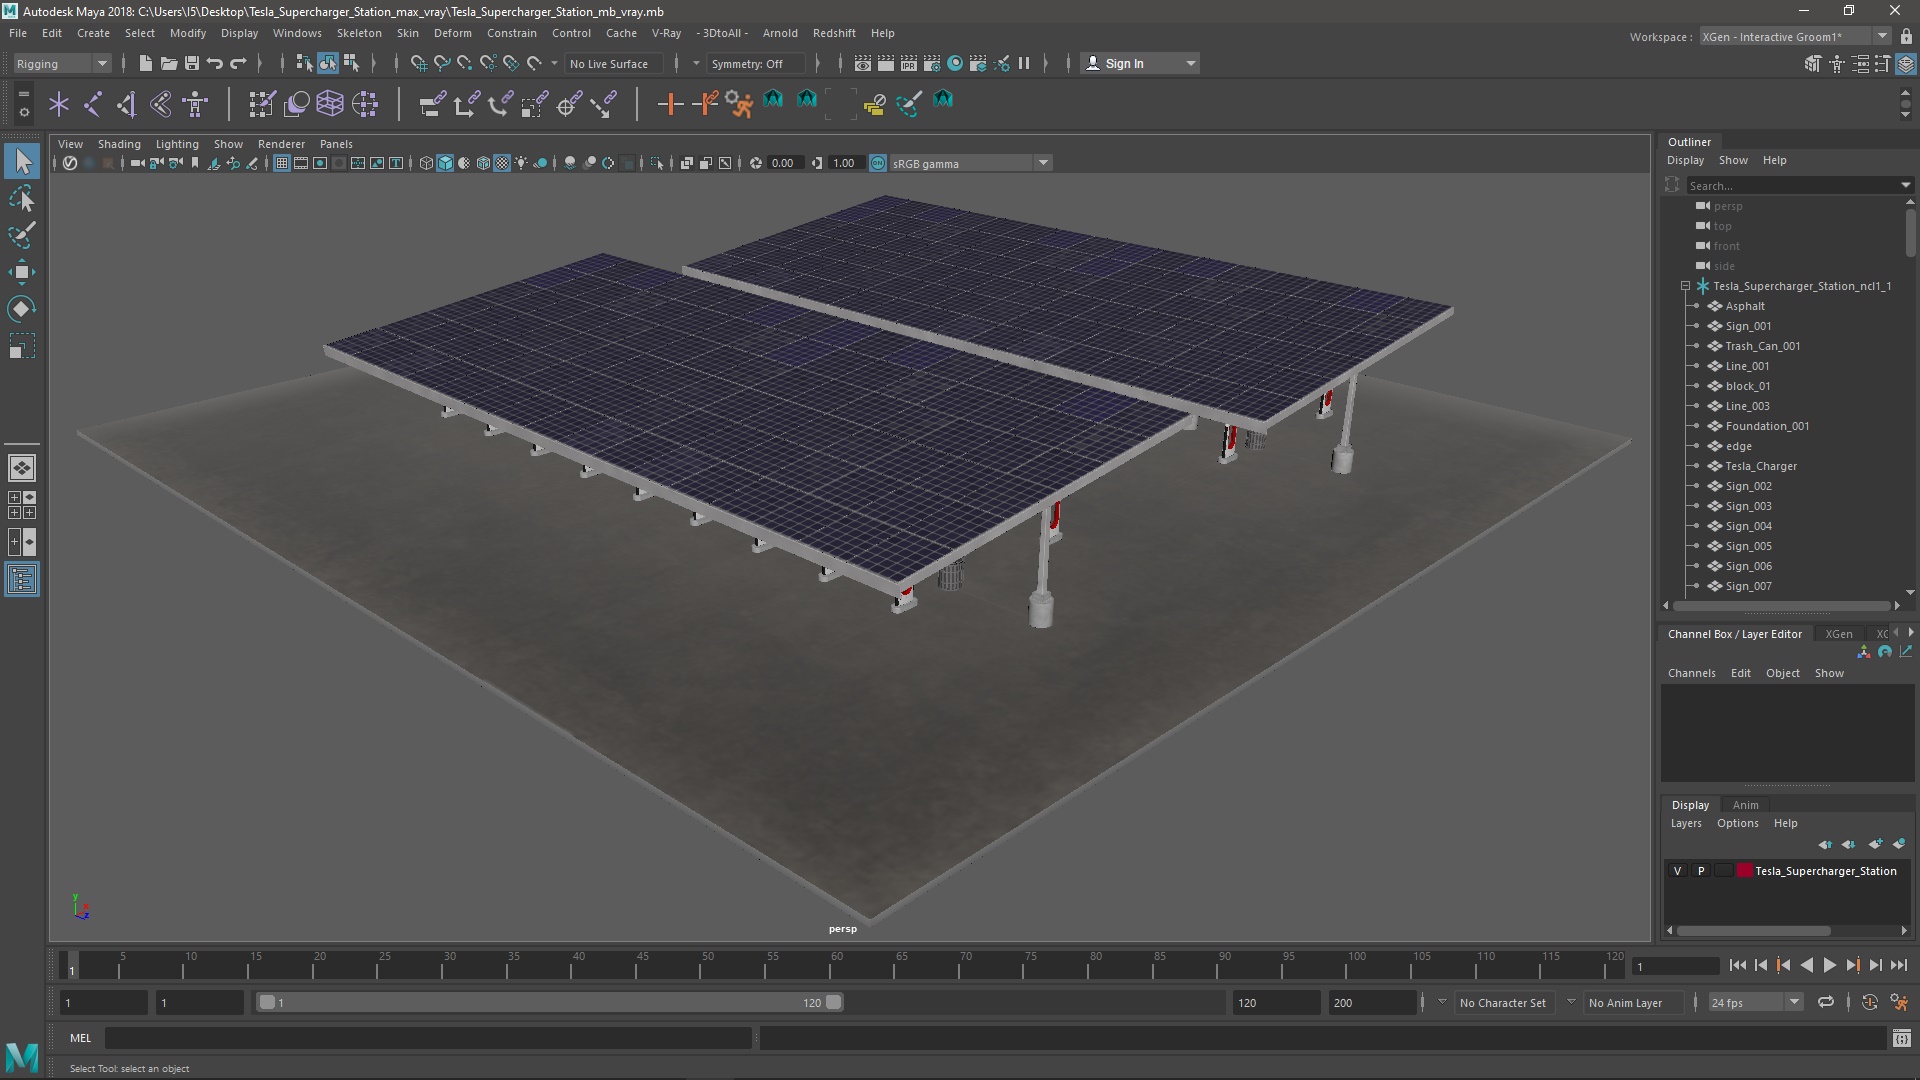This screenshot has height=1080, width=1920.
Task: Open animation preferences running-man icon
Action: [x=1899, y=1002]
